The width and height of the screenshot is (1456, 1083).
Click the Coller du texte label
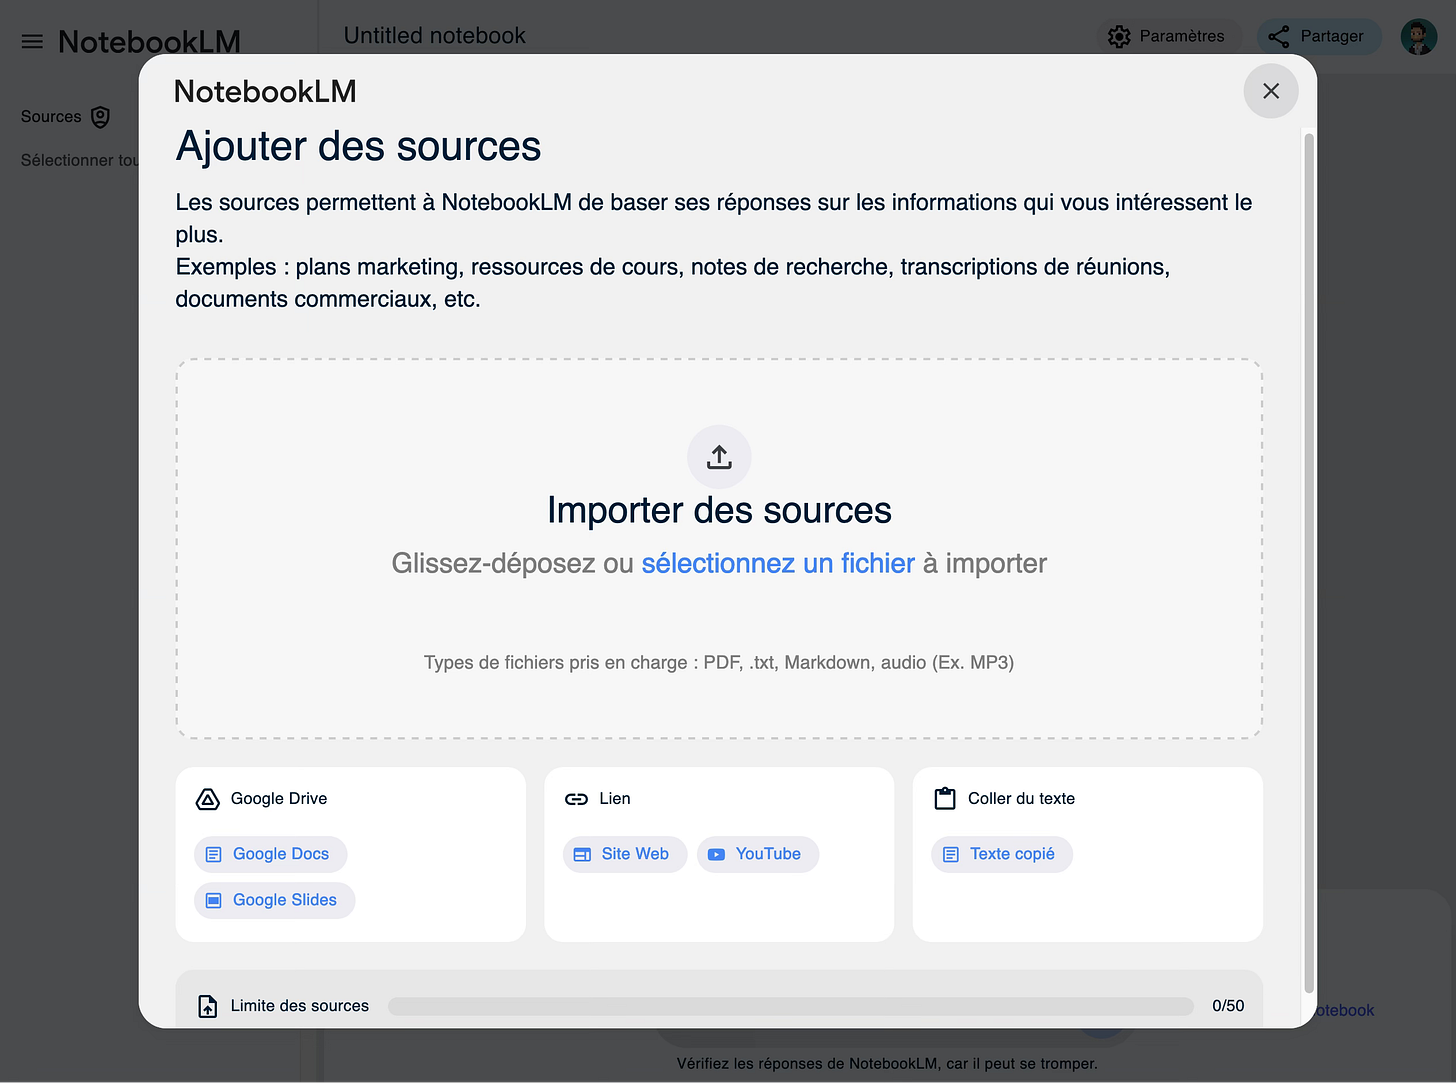(1021, 799)
